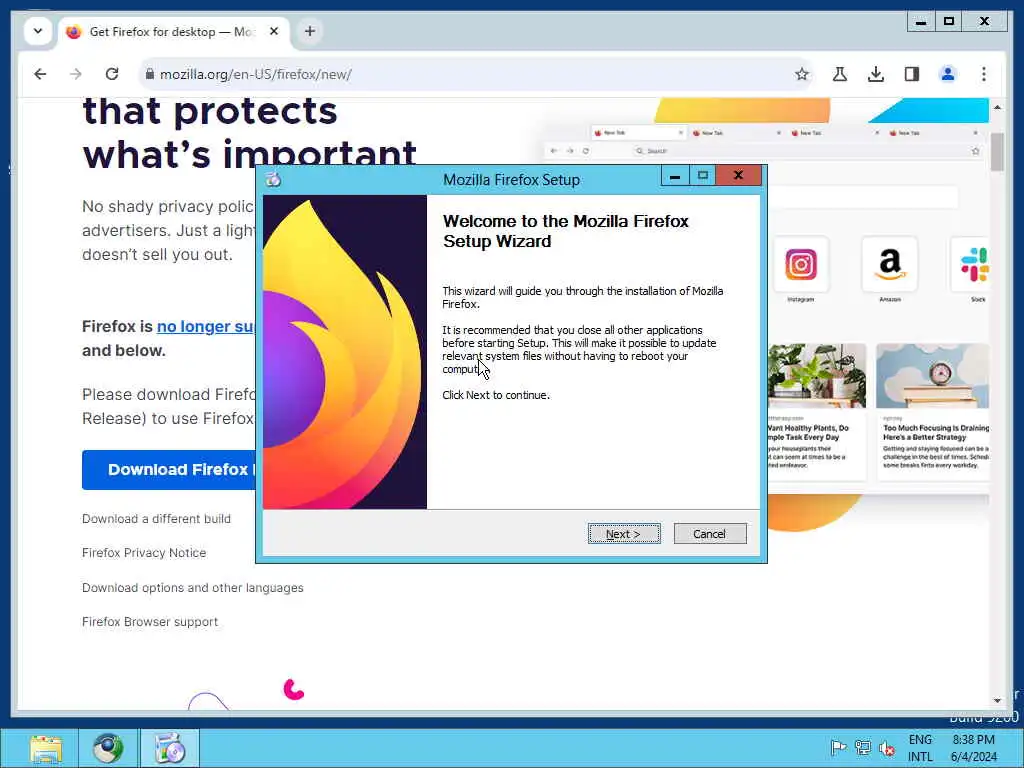This screenshot has width=1024, height=768.
Task: Click the Instagram shortcut tile
Action: pyautogui.click(x=801, y=264)
